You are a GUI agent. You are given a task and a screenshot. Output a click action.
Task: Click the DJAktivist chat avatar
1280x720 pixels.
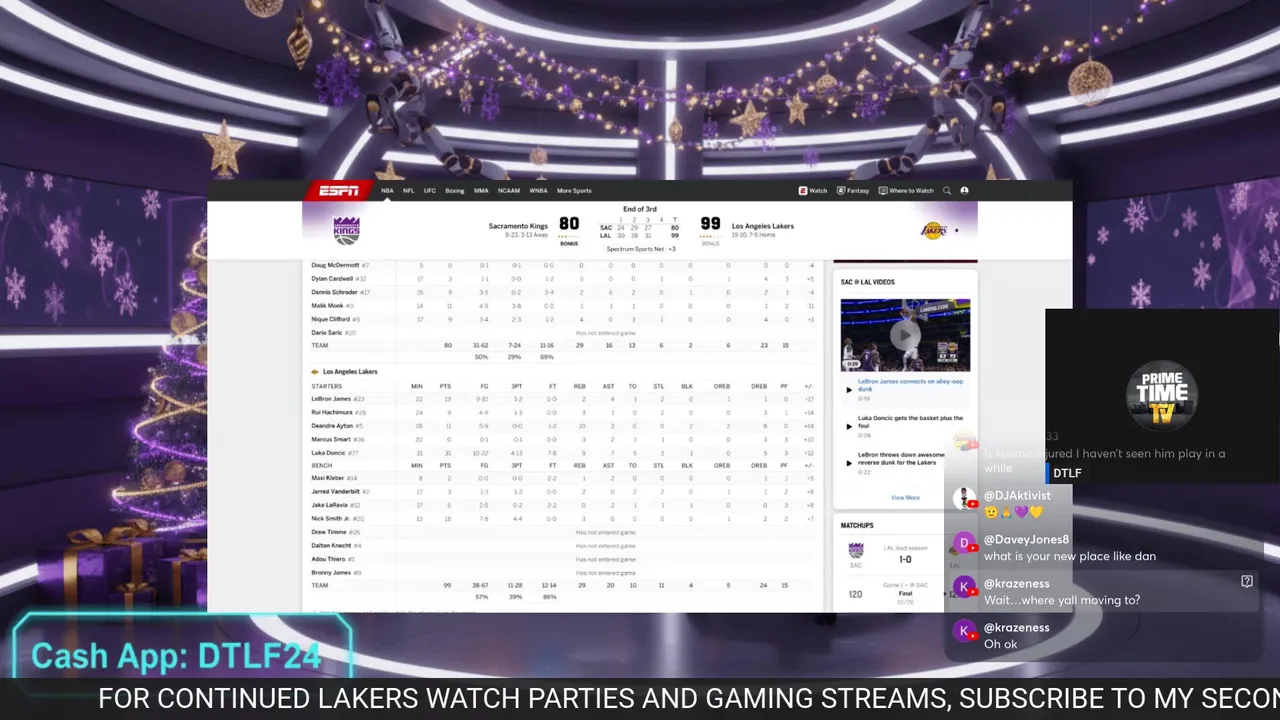964,499
